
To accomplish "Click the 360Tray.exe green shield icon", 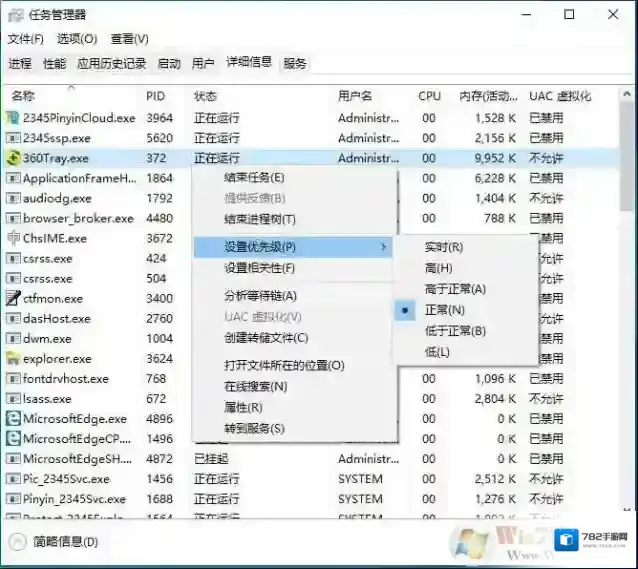I will pyautogui.click(x=13, y=158).
